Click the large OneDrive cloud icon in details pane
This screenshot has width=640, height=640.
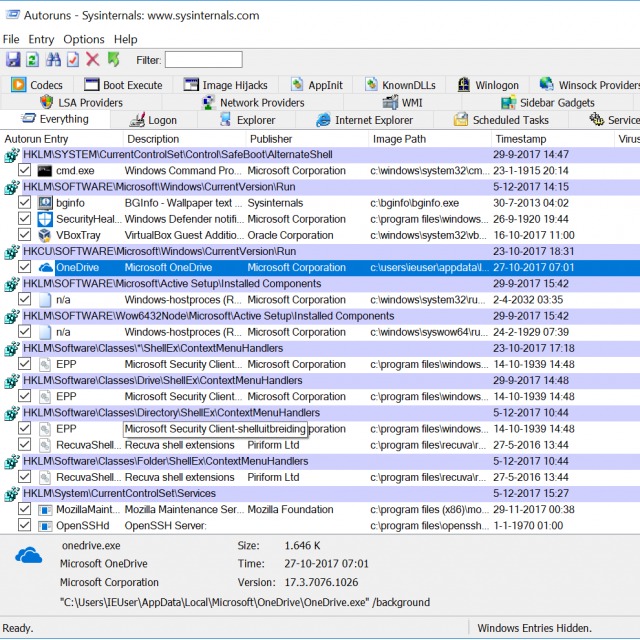pyautogui.click(x=28, y=556)
